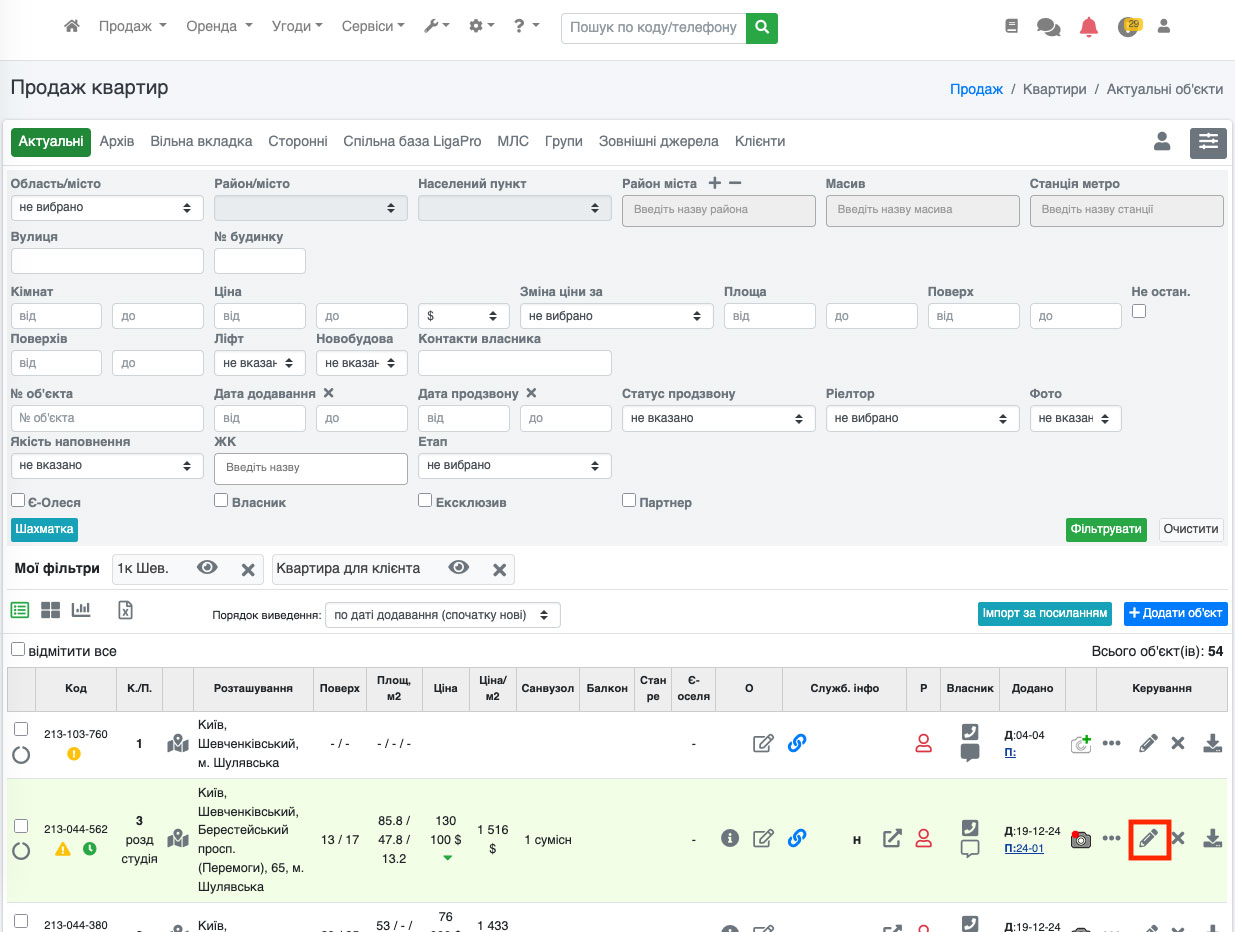Open the Область/місто dropdown
1235x932 pixels.
coord(107,208)
